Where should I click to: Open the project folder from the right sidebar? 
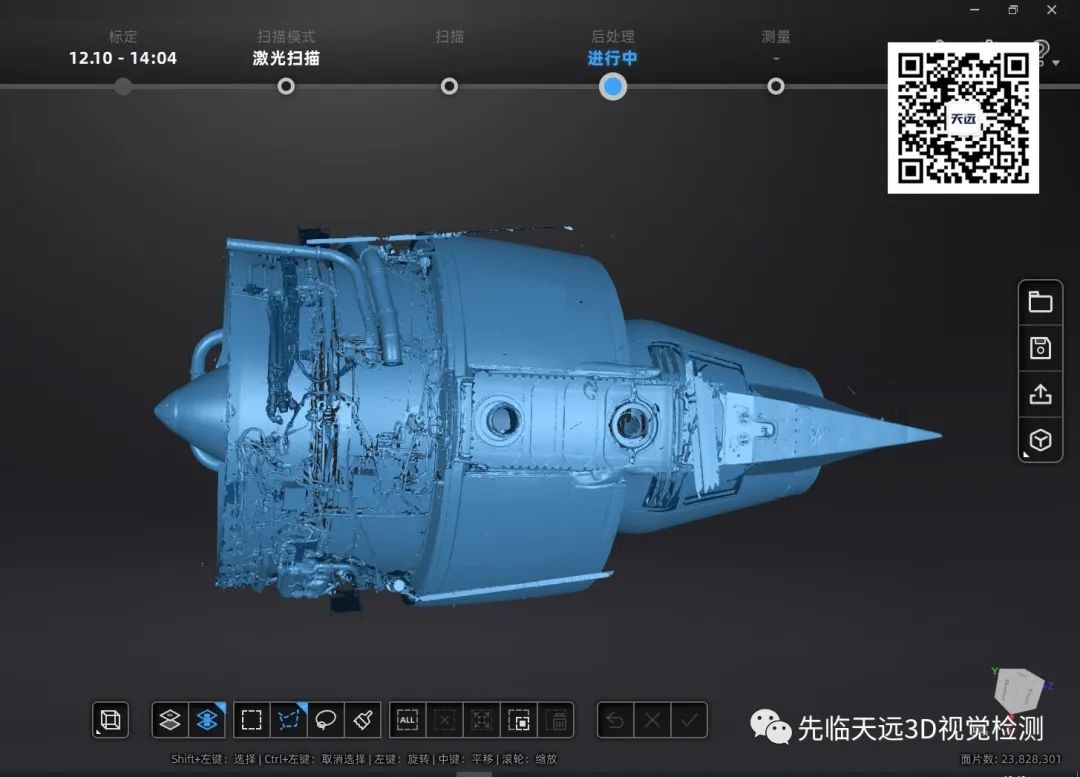click(x=1040, y=302)
